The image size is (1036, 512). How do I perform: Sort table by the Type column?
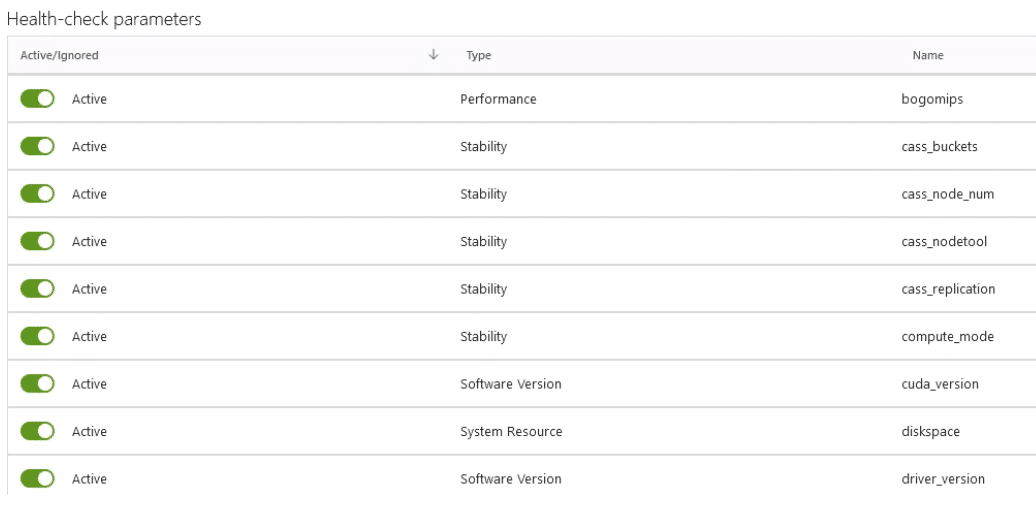click(x=478, y=55)
